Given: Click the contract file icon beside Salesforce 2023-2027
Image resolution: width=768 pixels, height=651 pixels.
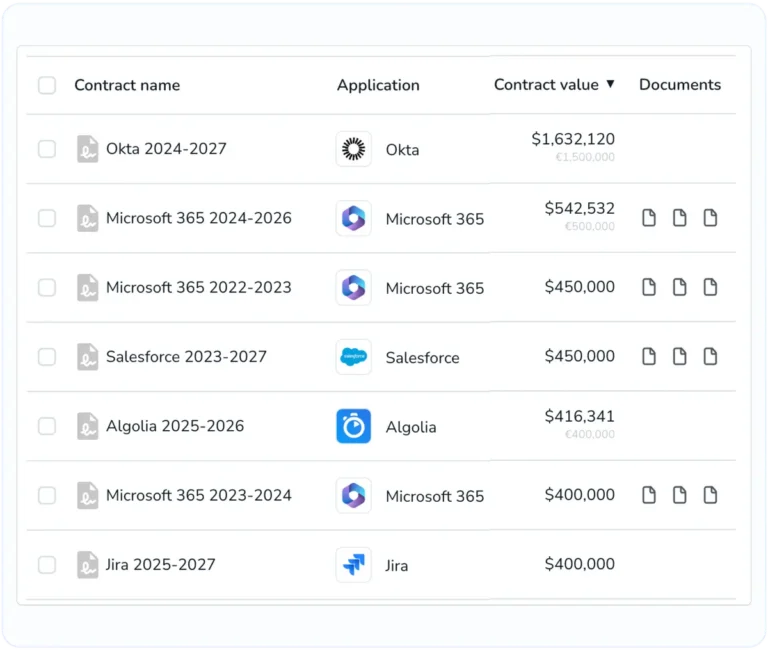Looking at the screenshot, I should pos(88,357).
